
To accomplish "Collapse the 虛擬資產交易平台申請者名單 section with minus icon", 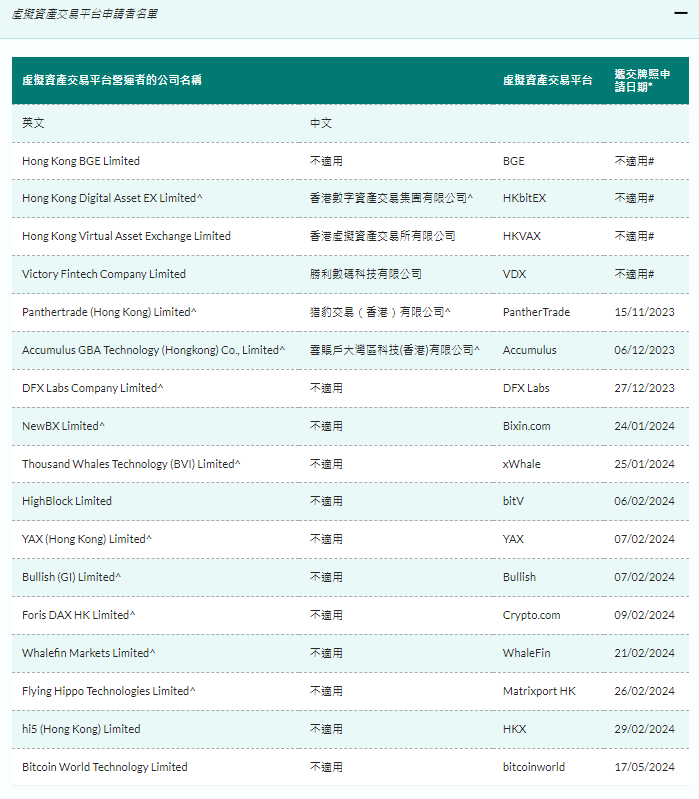I will pyautogui.click(x=681, y=13).
